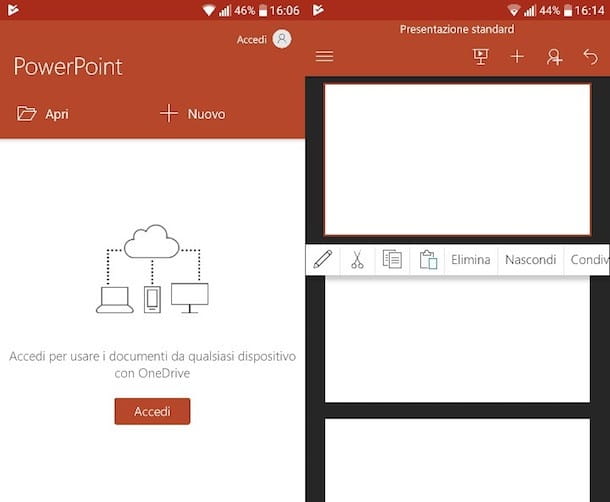Image resolution: width=610 pixels, height=502 pixels.
Task: Tap Condividi in the context menu
Action: coord(588,260)
